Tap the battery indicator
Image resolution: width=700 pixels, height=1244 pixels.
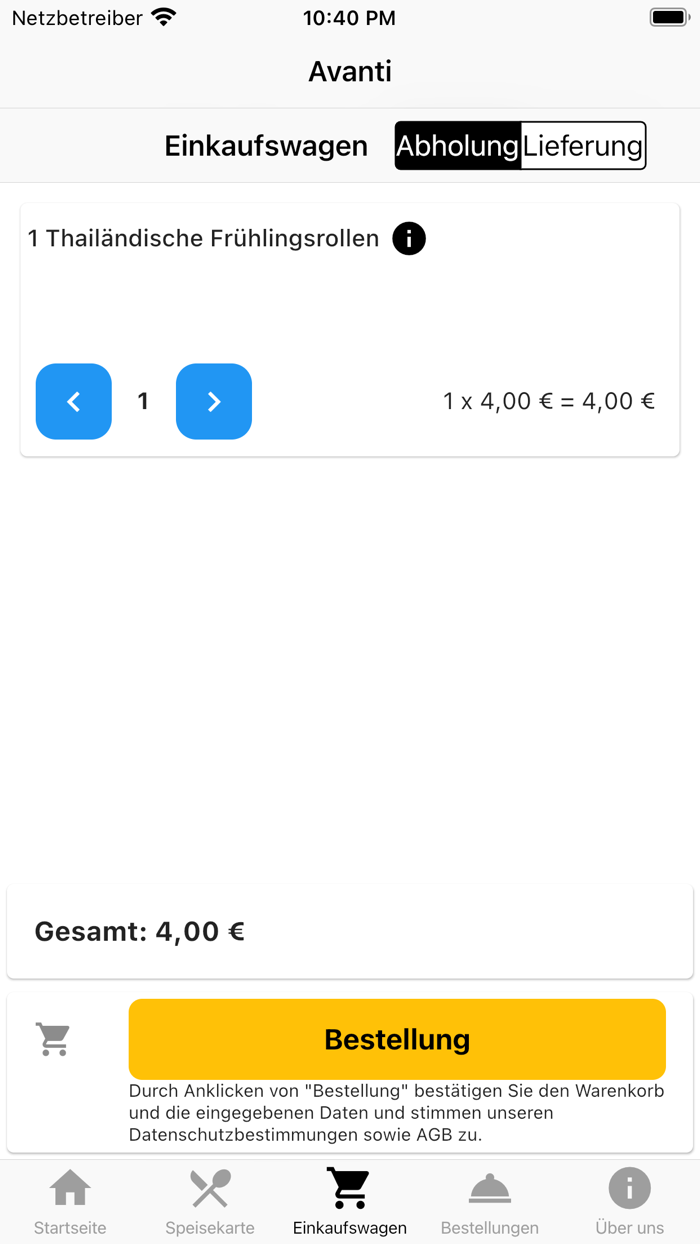click(x=668, y=16)
